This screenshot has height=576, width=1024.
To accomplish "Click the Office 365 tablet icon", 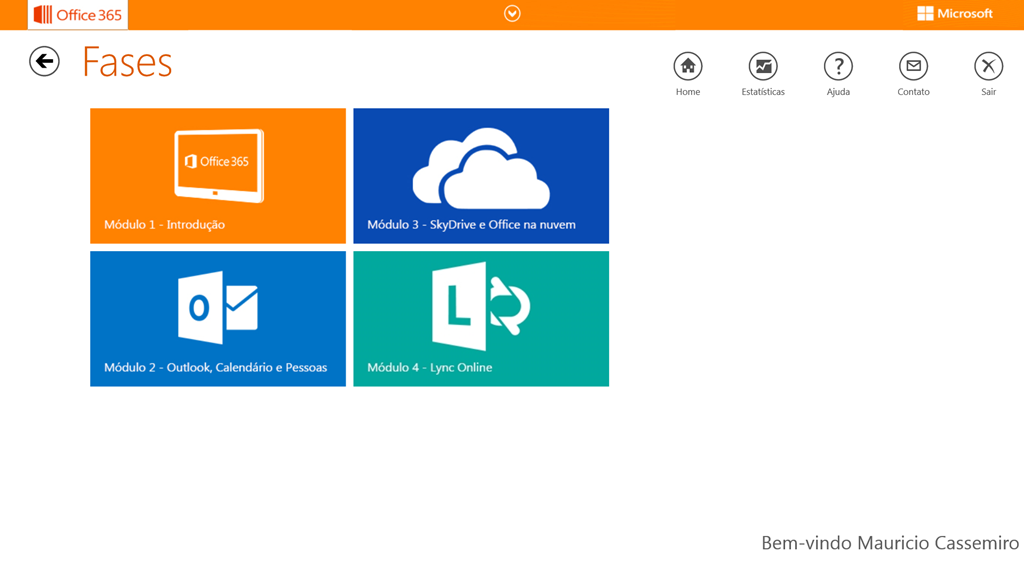I will [219, 166].
